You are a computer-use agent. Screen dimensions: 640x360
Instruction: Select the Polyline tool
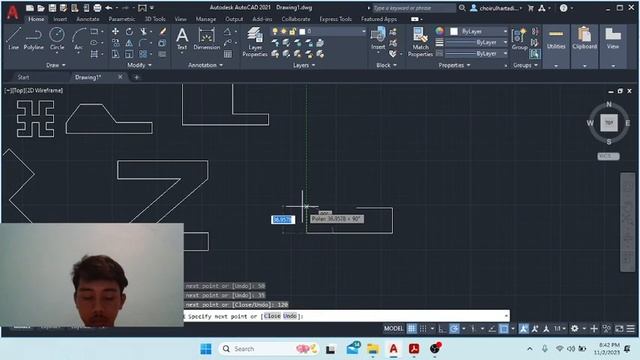click(33, 39)
